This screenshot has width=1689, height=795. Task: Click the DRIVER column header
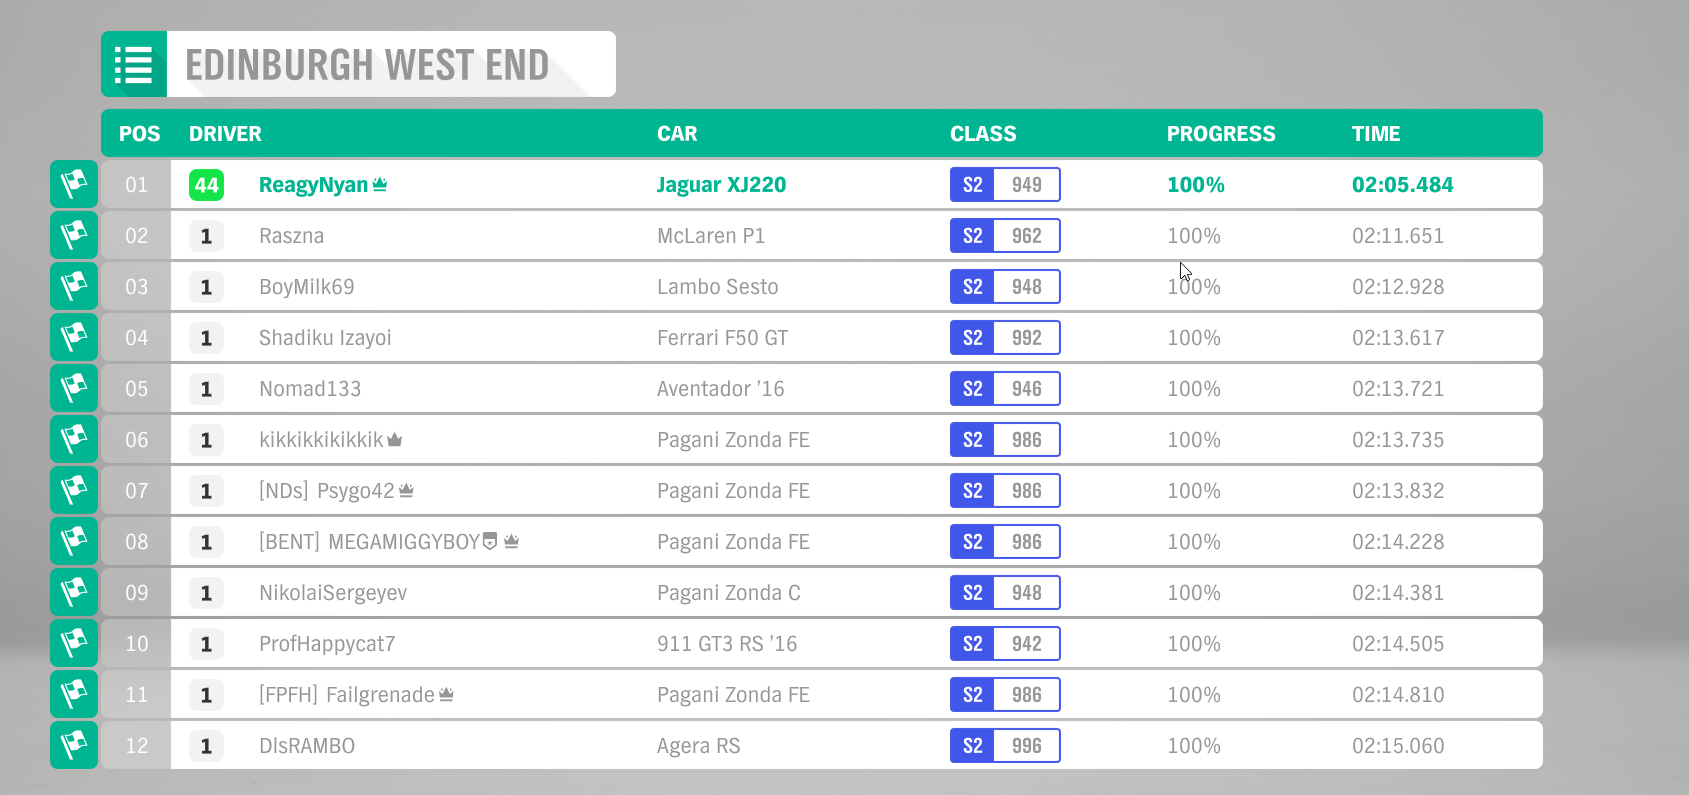(x=225, y=134)
